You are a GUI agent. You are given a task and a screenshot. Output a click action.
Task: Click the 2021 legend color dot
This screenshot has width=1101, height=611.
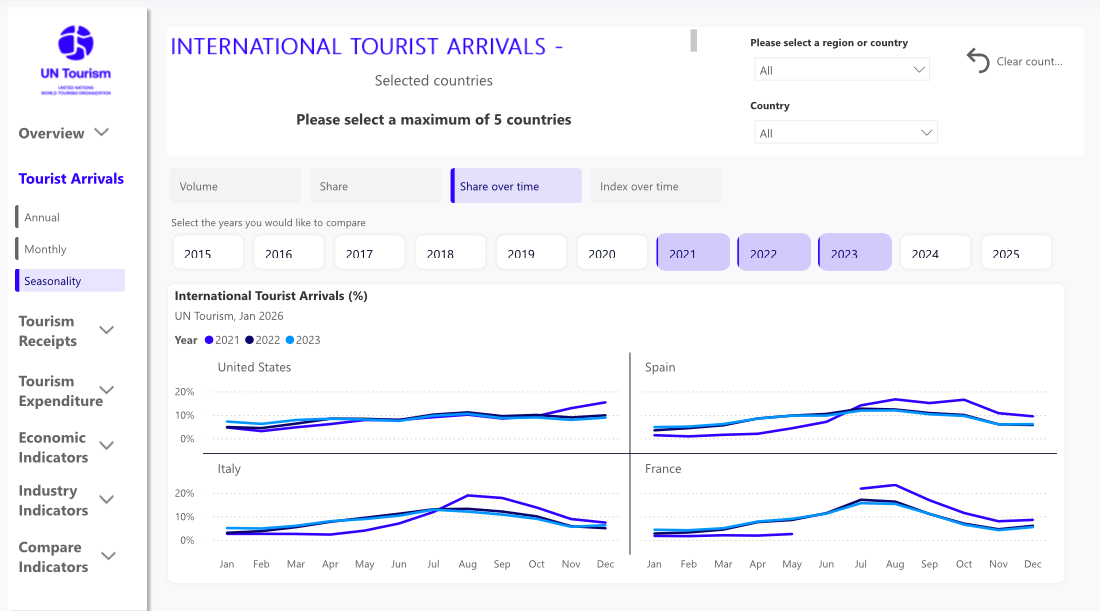[x=209, y=340]
